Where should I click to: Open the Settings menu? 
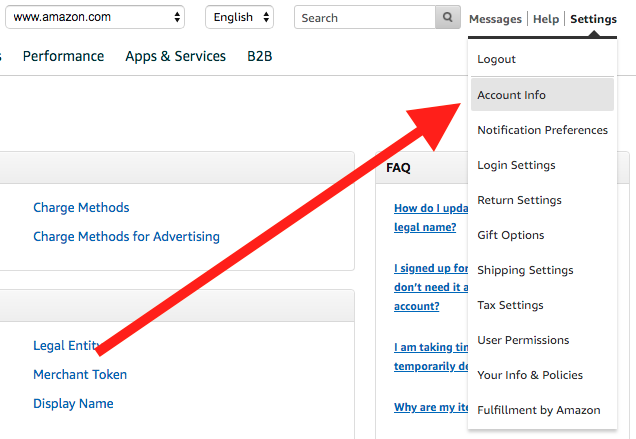tap(593, 19)
